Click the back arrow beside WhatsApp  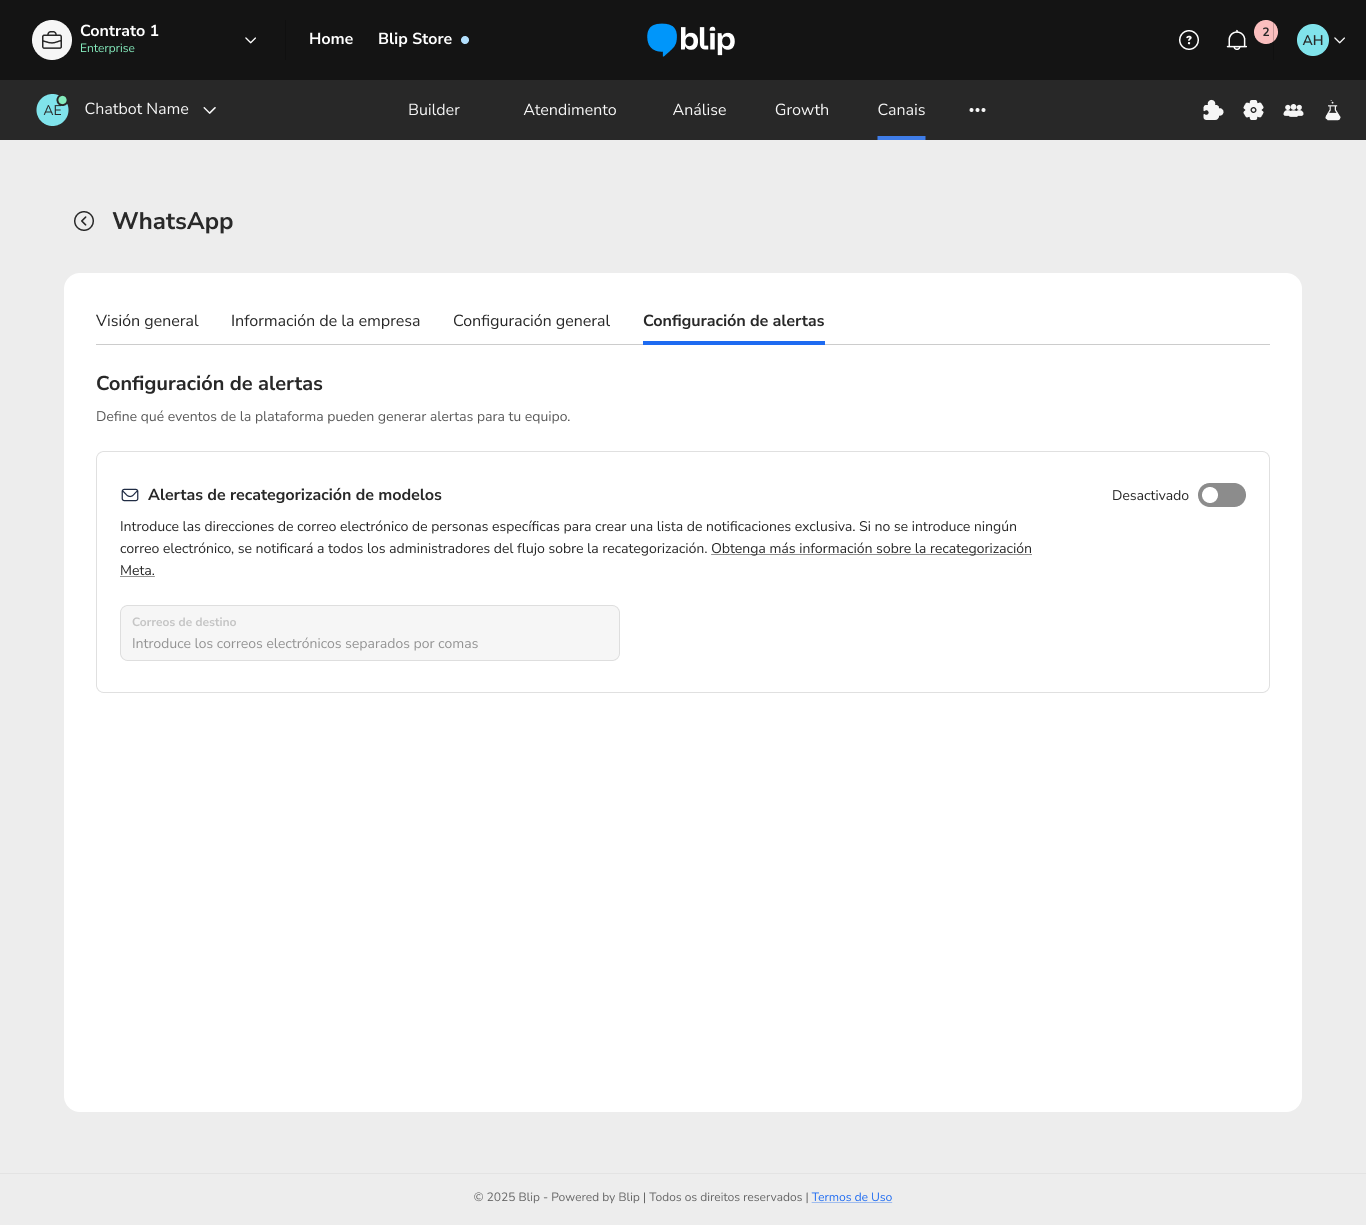(x=84, y=221)
